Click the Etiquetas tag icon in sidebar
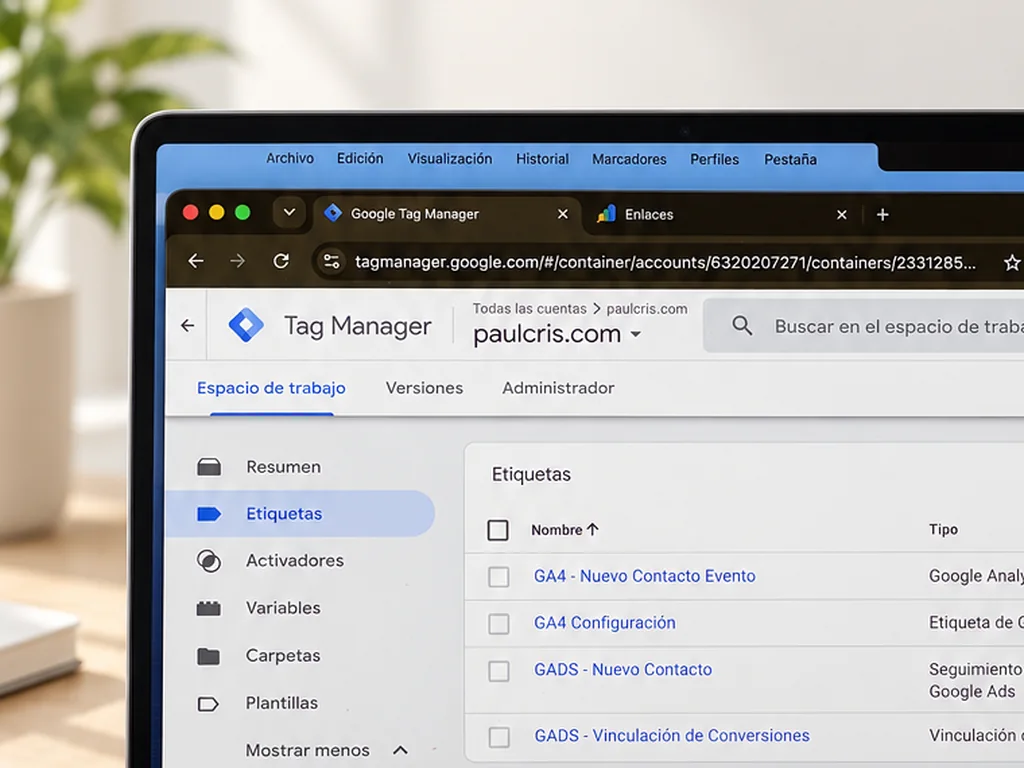The image size is (1024, 768). click(x=209, y=514)
